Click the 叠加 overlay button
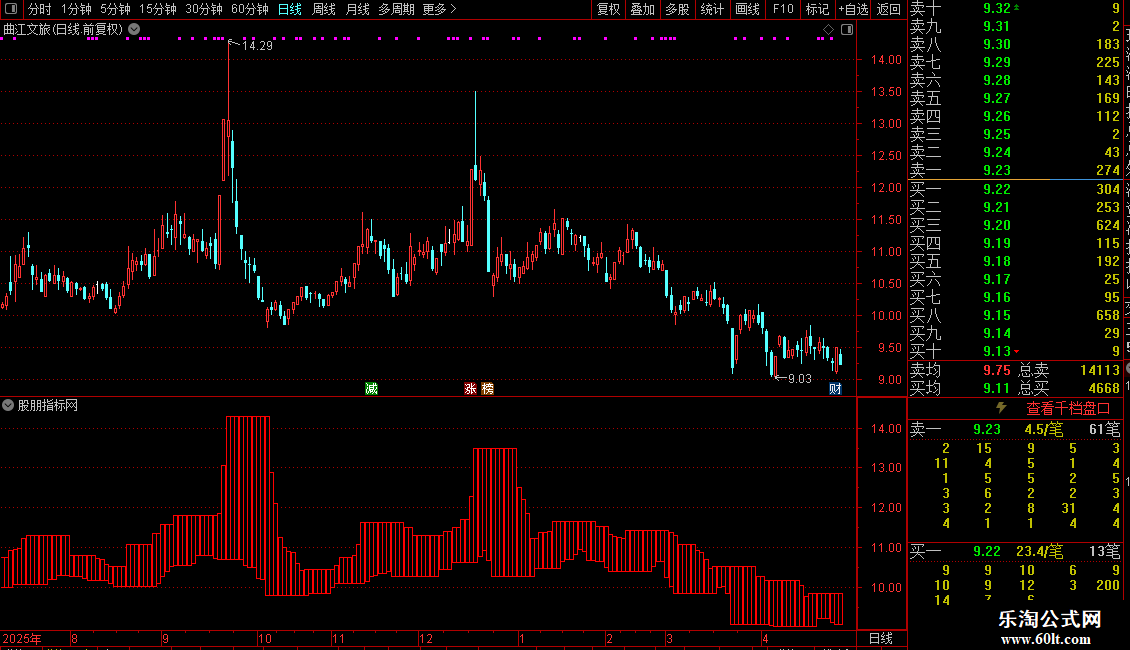1130x650 pixels. 643,9
